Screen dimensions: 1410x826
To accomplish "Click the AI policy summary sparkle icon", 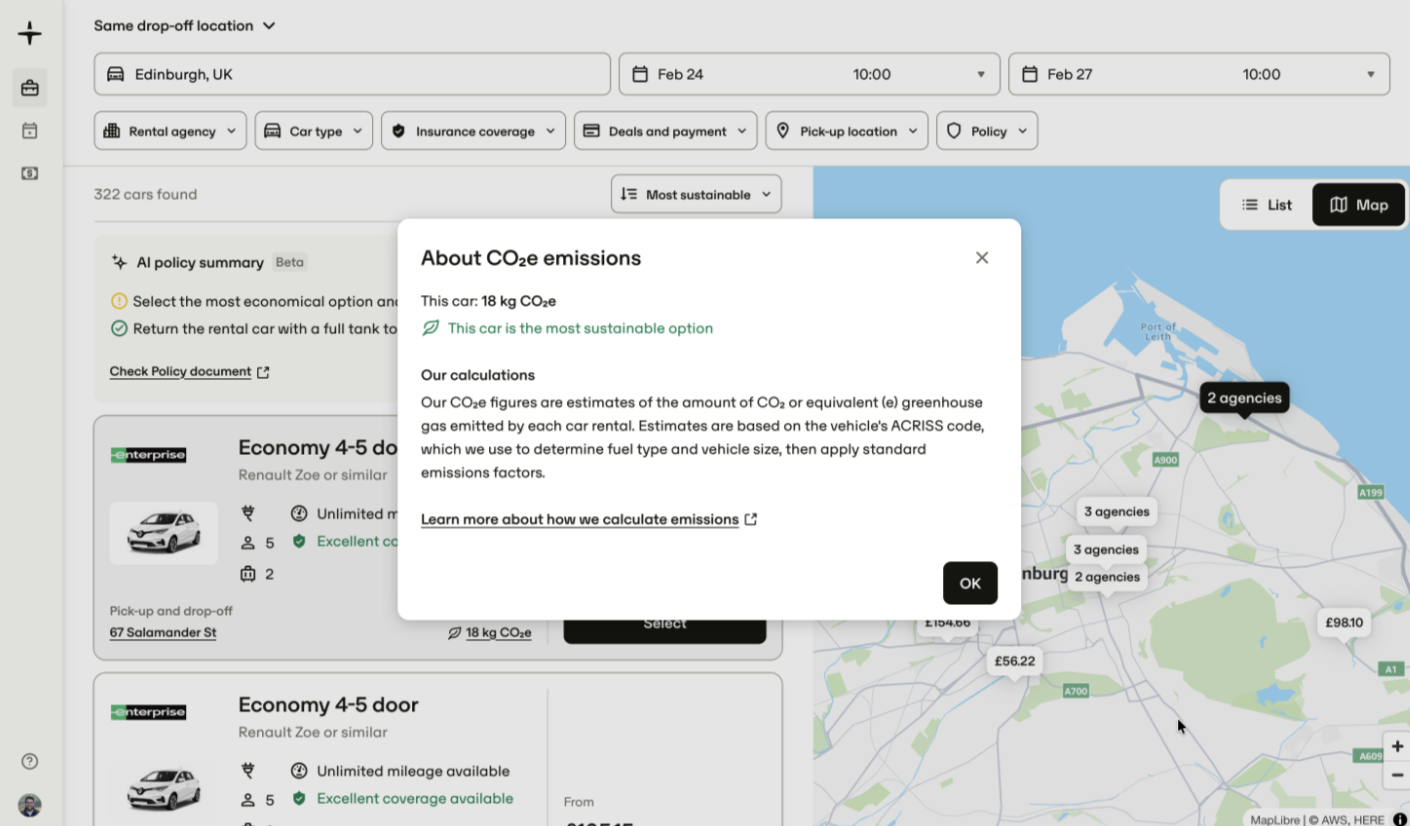I will tap(119, 263).
